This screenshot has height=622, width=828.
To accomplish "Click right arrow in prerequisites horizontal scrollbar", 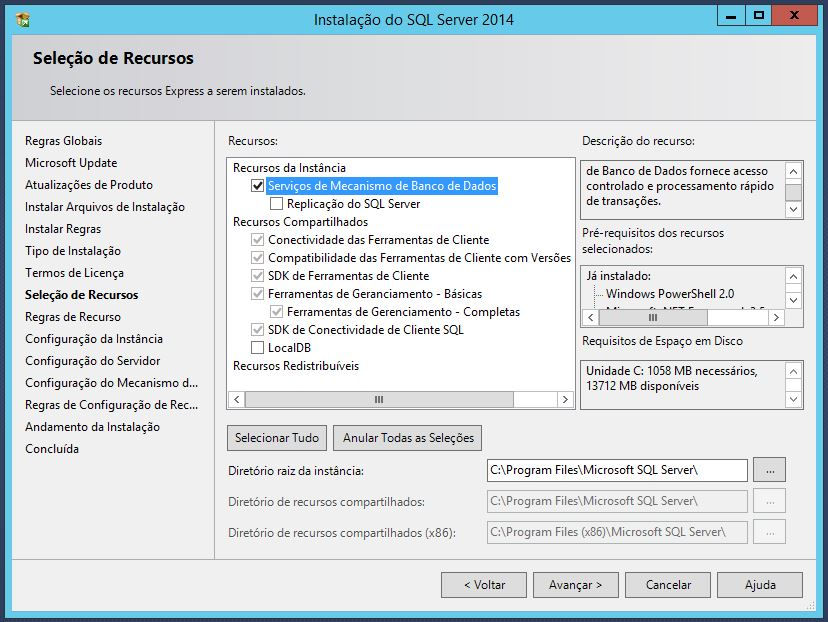I will [776, 317].
